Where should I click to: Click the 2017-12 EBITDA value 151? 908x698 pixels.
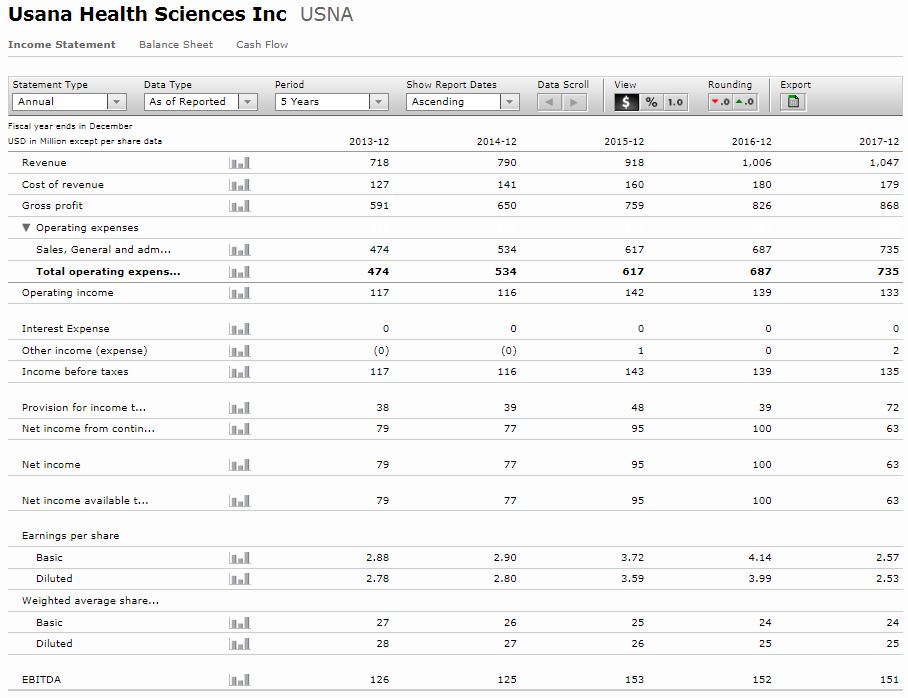[889, 679]
